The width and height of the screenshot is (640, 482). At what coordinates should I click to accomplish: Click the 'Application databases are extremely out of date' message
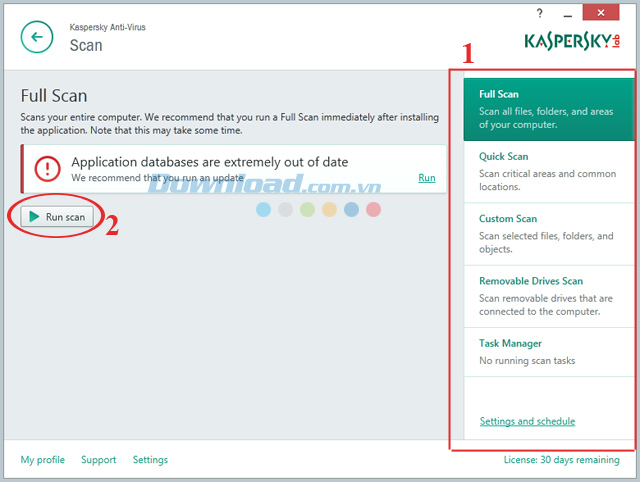210,162
